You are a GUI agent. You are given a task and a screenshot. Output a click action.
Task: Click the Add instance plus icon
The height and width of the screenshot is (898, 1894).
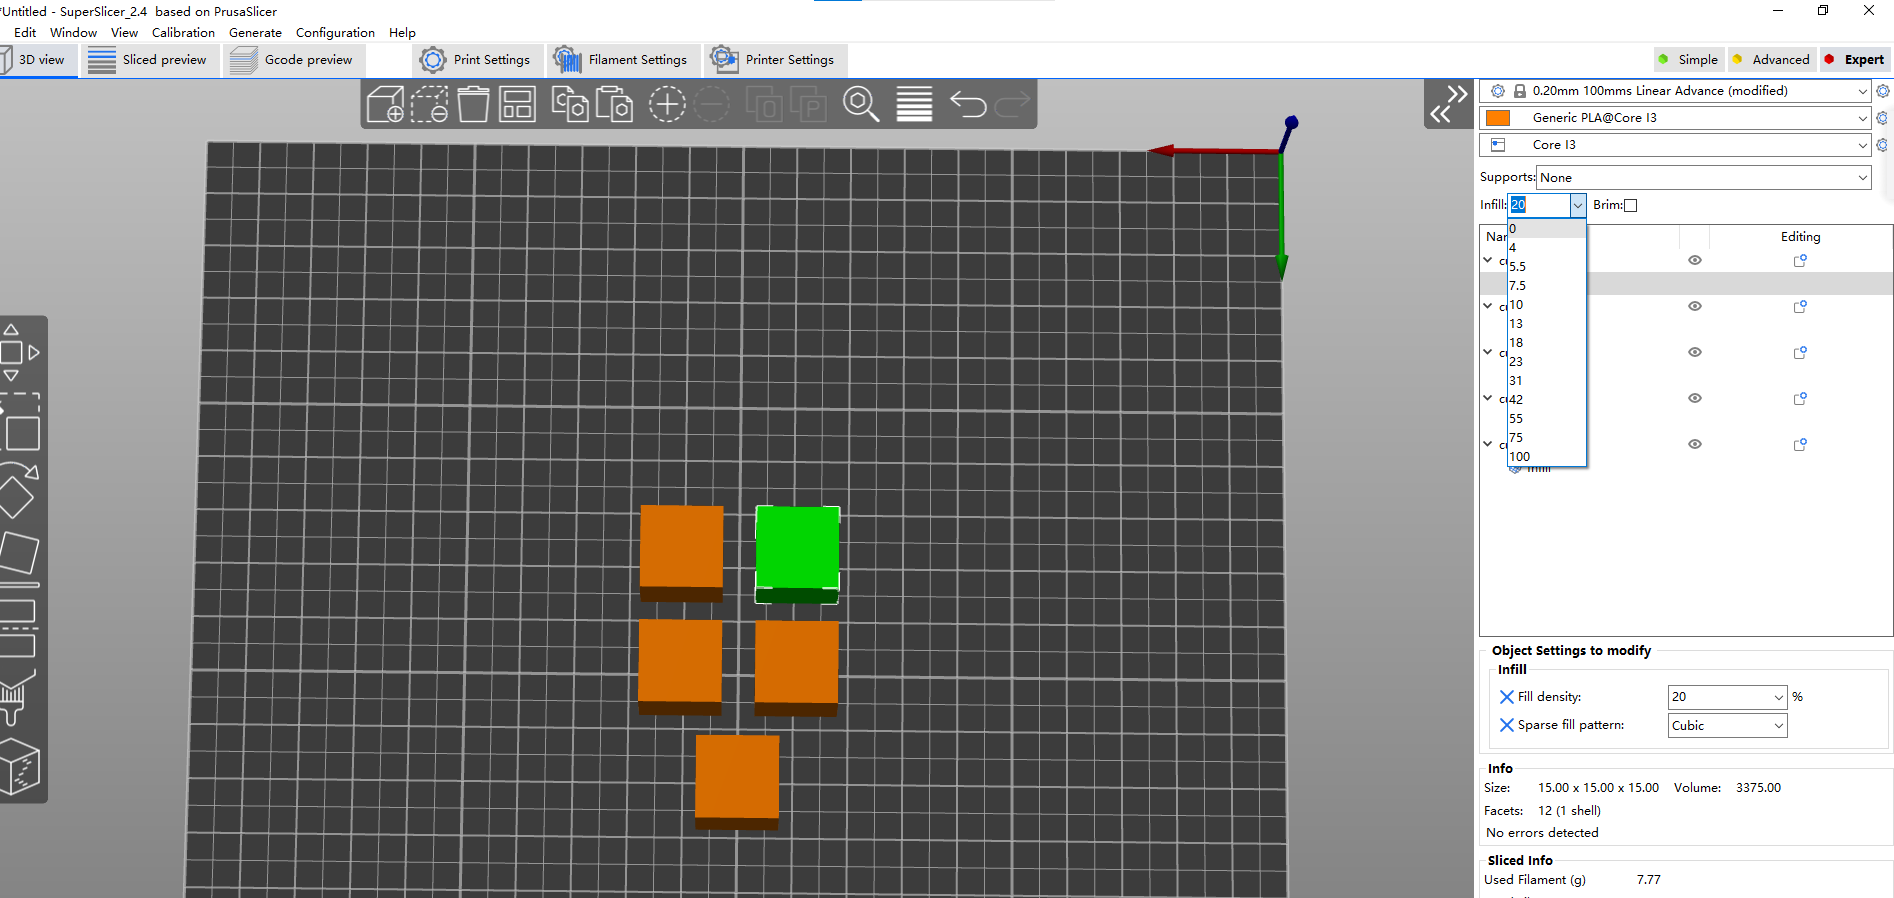tap(667, 104)
